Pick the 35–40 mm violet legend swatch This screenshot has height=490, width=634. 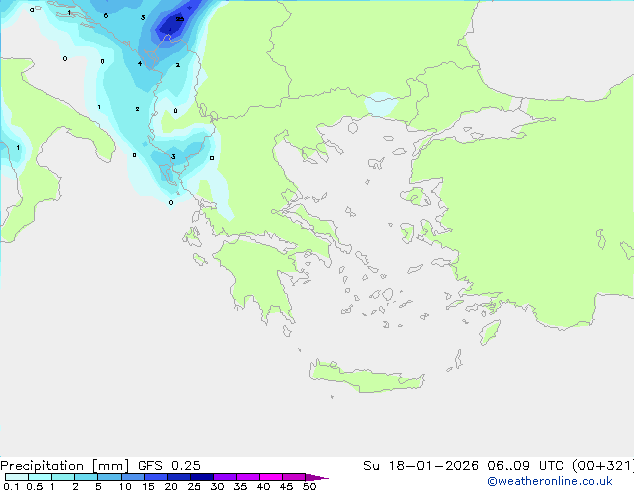click(x=247, y=477)
